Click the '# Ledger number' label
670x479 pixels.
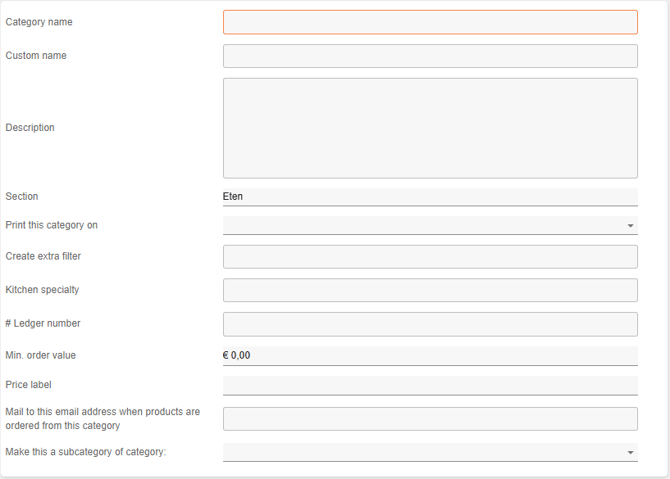pyautogui.click(x=43, y=324)
